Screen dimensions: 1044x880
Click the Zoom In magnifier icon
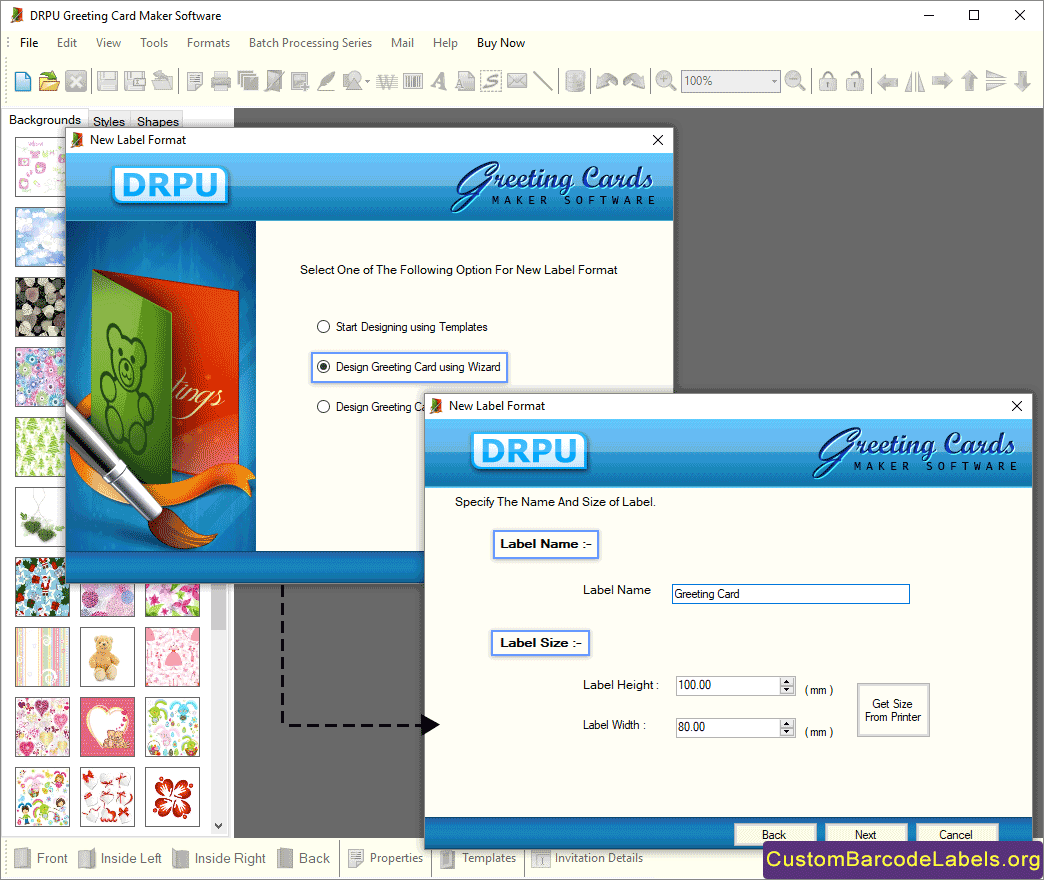click(665, 81)
